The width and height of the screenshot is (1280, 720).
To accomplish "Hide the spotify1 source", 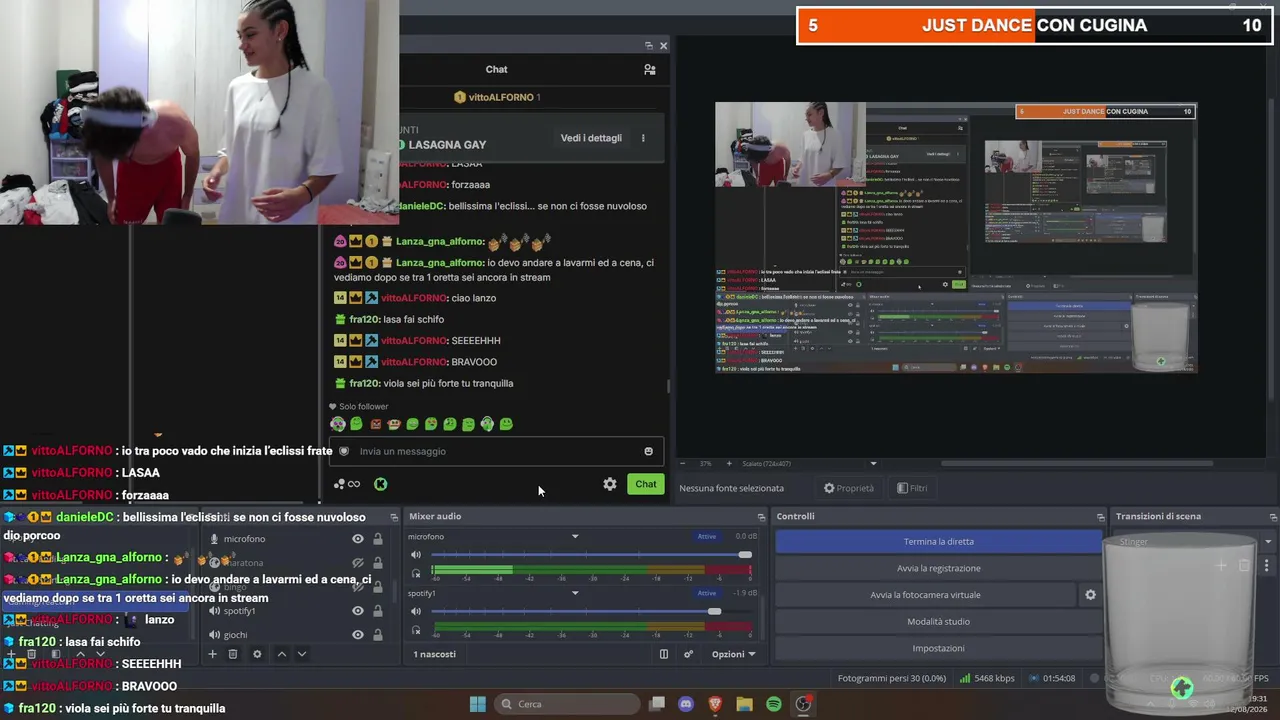I will pyautogui.click(x=357, y=611).
